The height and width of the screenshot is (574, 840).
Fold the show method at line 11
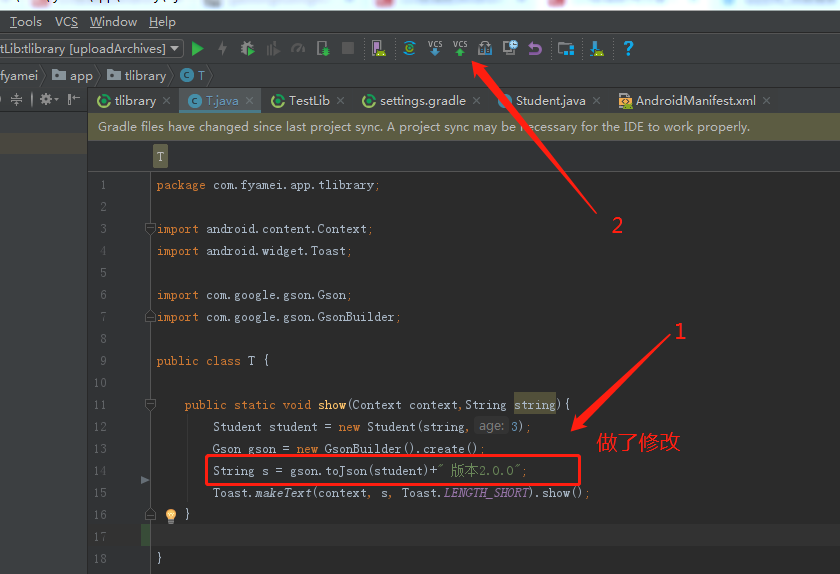coord(150,405)
